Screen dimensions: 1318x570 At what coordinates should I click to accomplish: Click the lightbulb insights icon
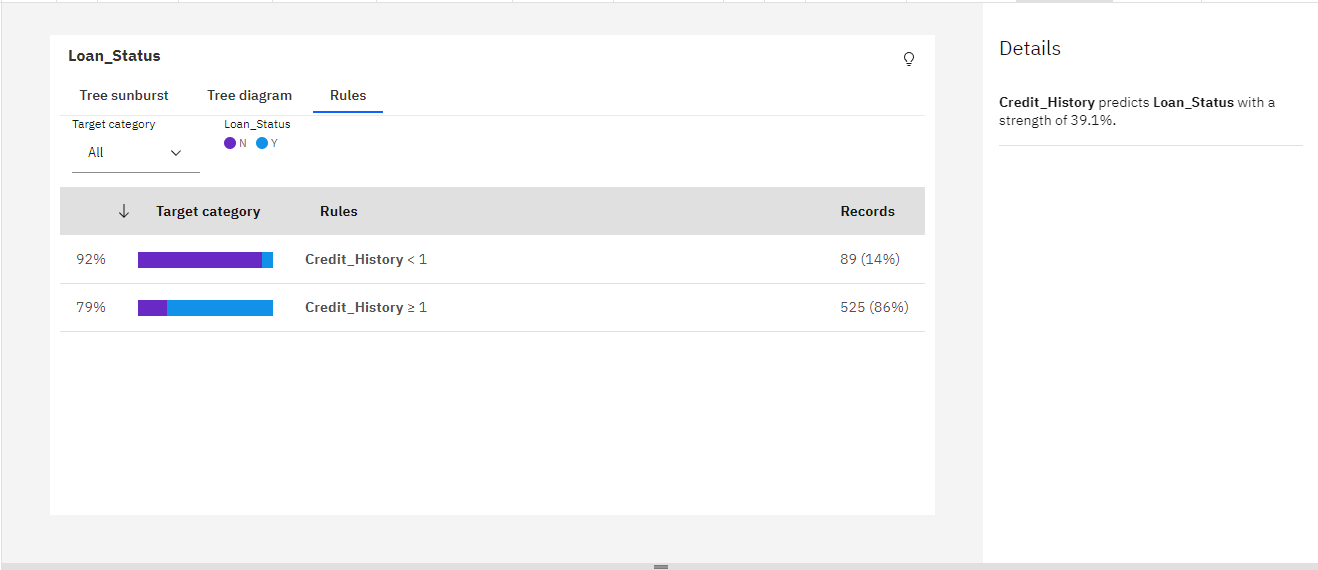908,59
